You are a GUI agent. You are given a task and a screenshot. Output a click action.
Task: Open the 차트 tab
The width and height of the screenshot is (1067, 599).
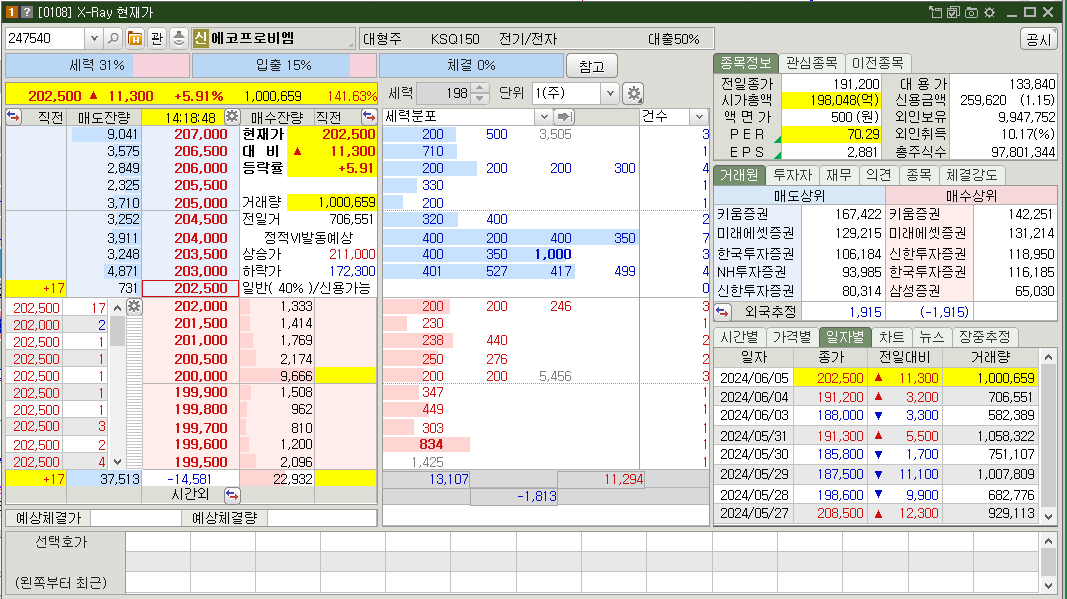pos(891,337)
